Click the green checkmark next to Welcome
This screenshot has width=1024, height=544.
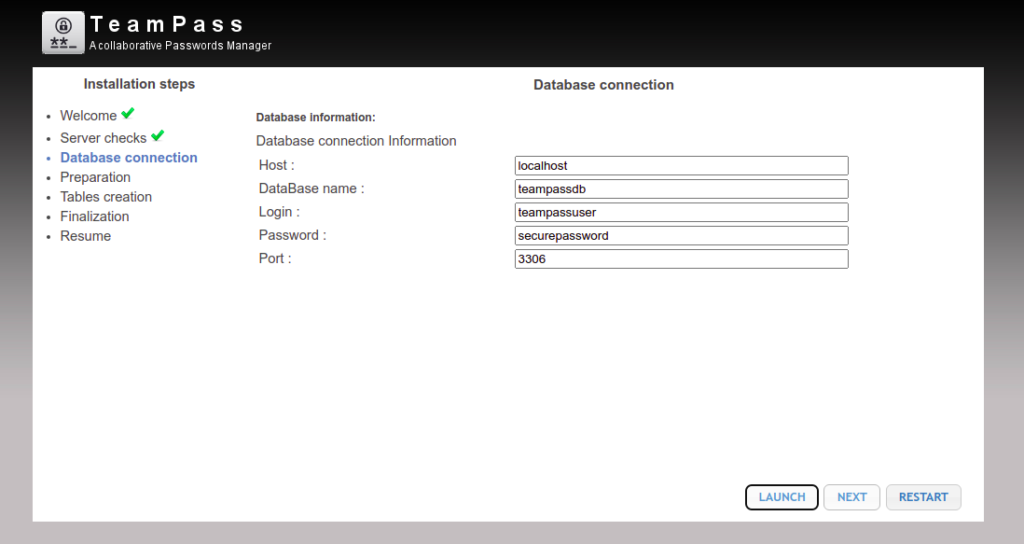128,114
